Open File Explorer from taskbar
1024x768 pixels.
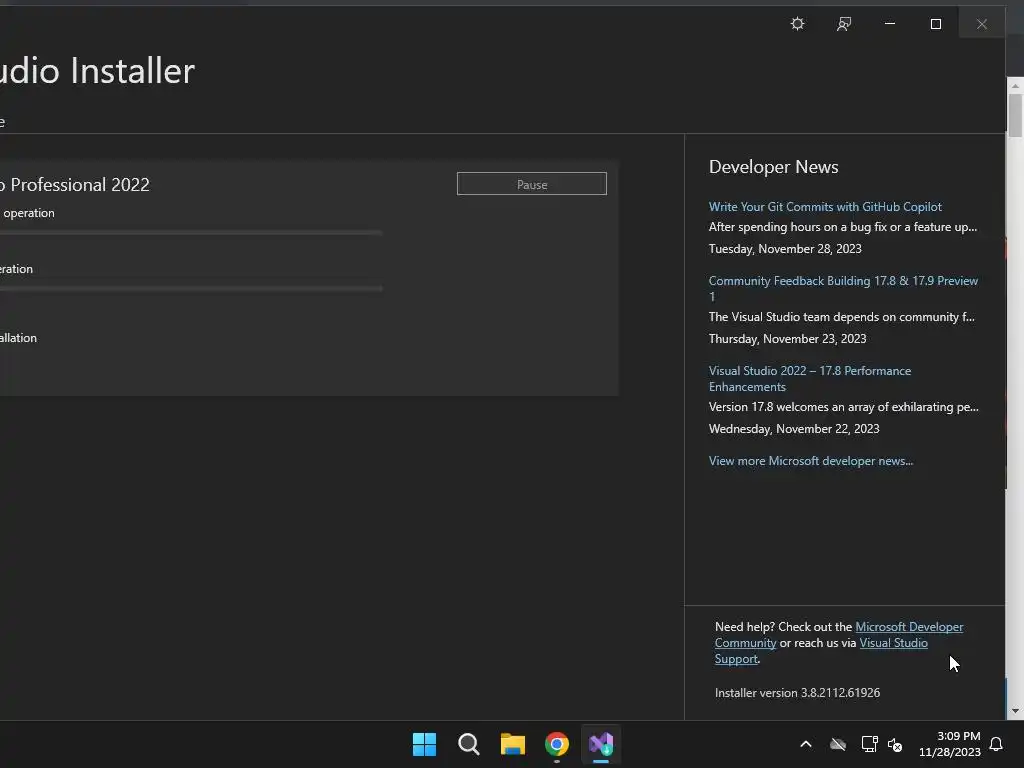point(513,744)
